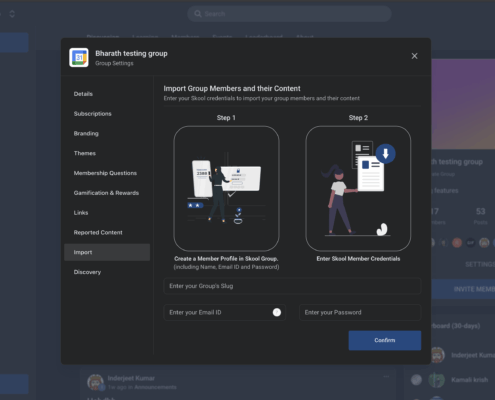Click the help icon in Email ID field
Screen dimensions: 495x400
coord(277,312)
